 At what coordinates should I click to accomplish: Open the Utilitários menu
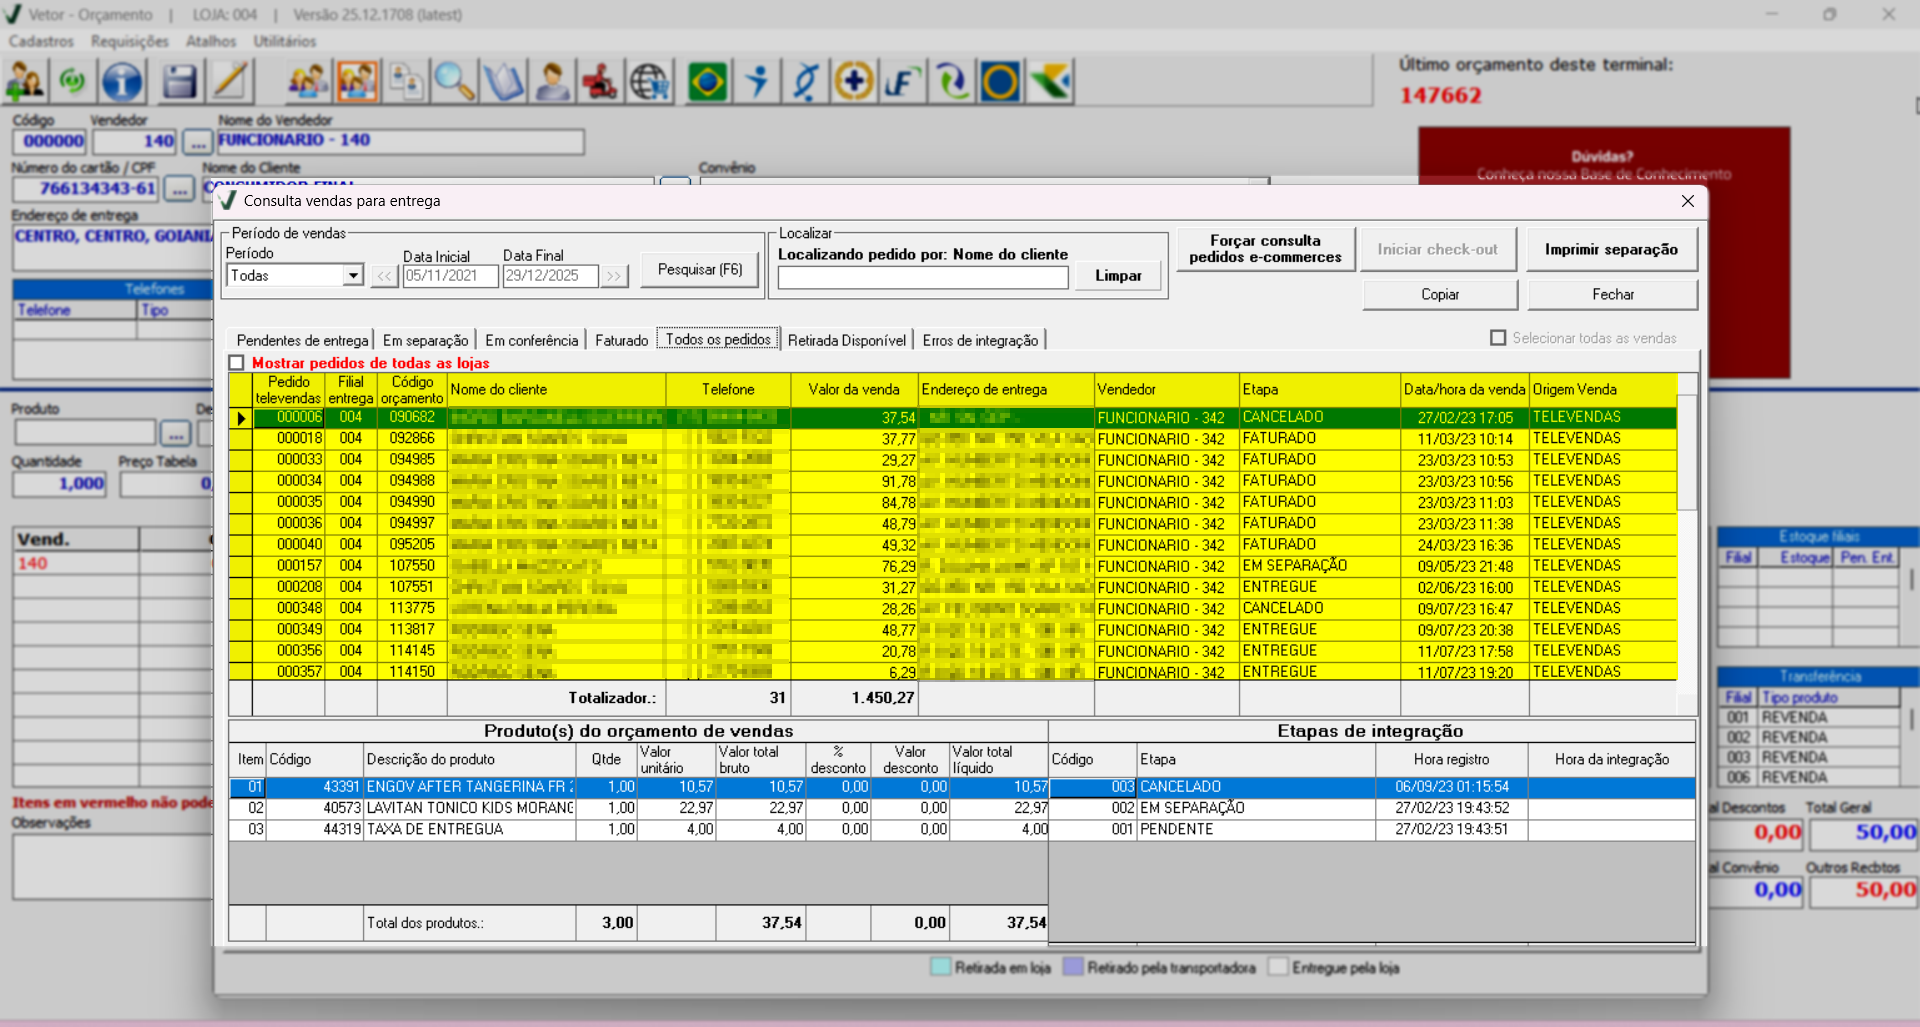click(284, 41)
